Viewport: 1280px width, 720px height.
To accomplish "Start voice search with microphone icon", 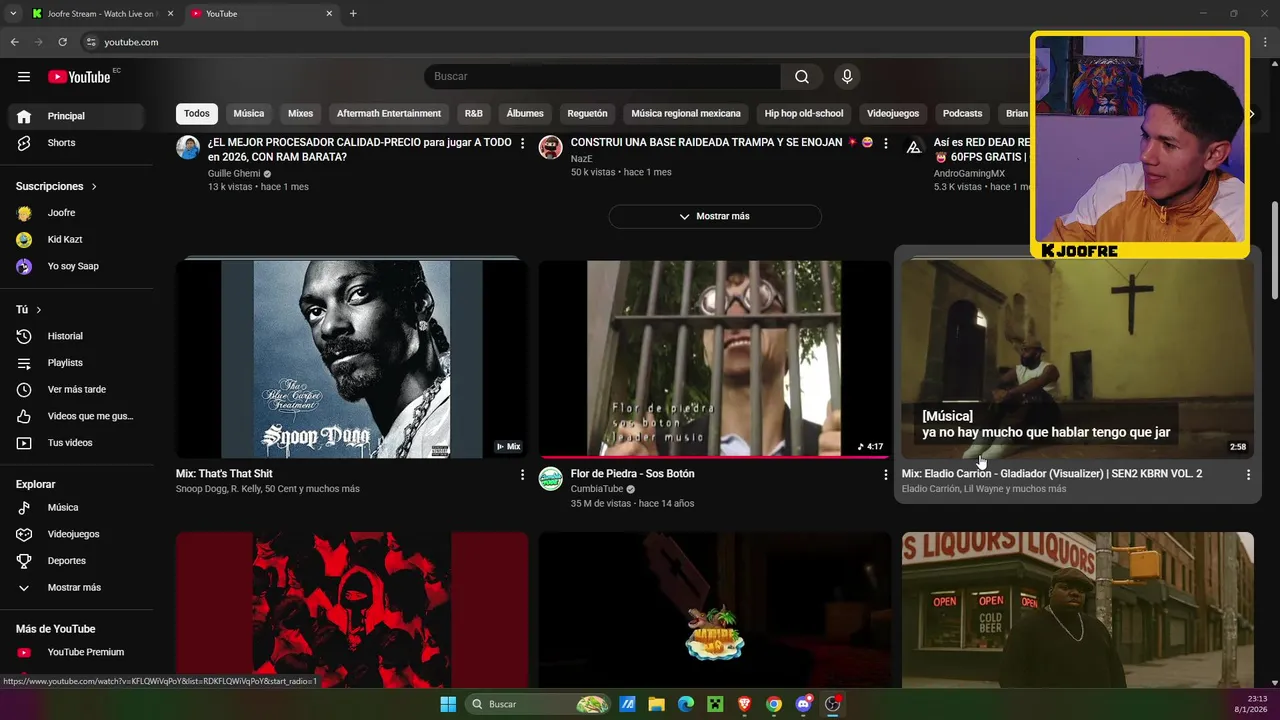I will [x=847, y=77].
